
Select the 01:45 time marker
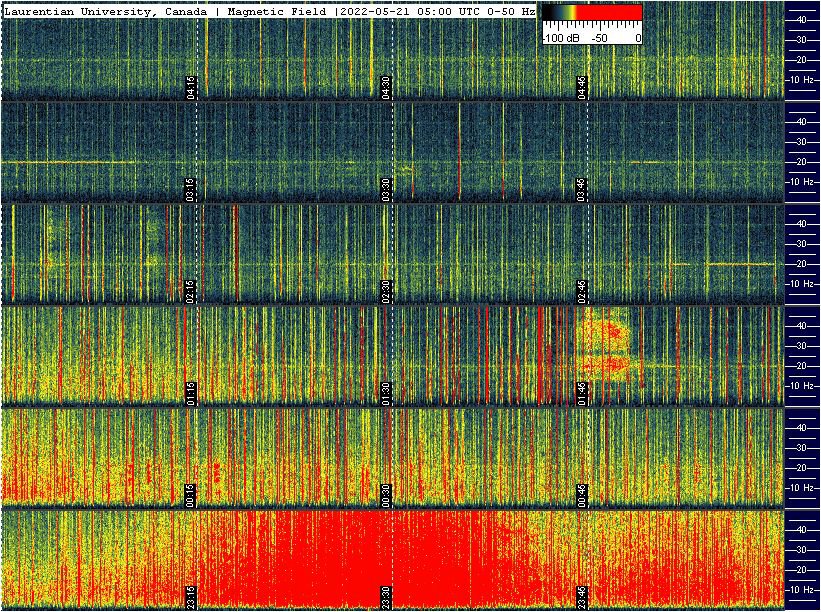(x=582, y=392)
